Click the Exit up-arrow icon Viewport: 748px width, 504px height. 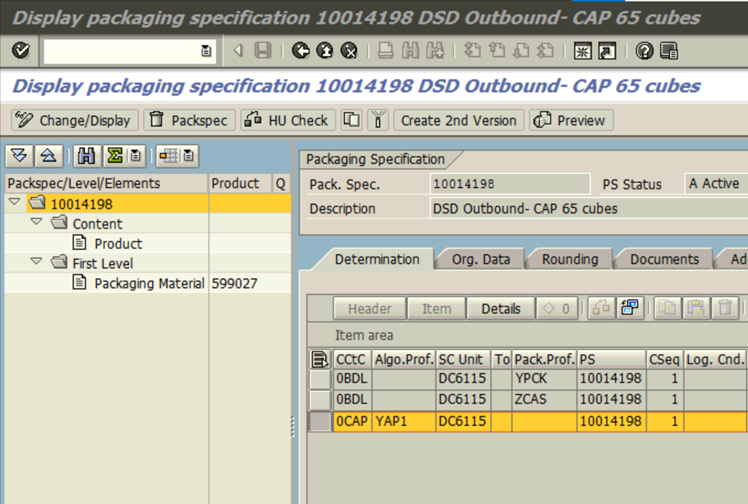click(325, 50)
